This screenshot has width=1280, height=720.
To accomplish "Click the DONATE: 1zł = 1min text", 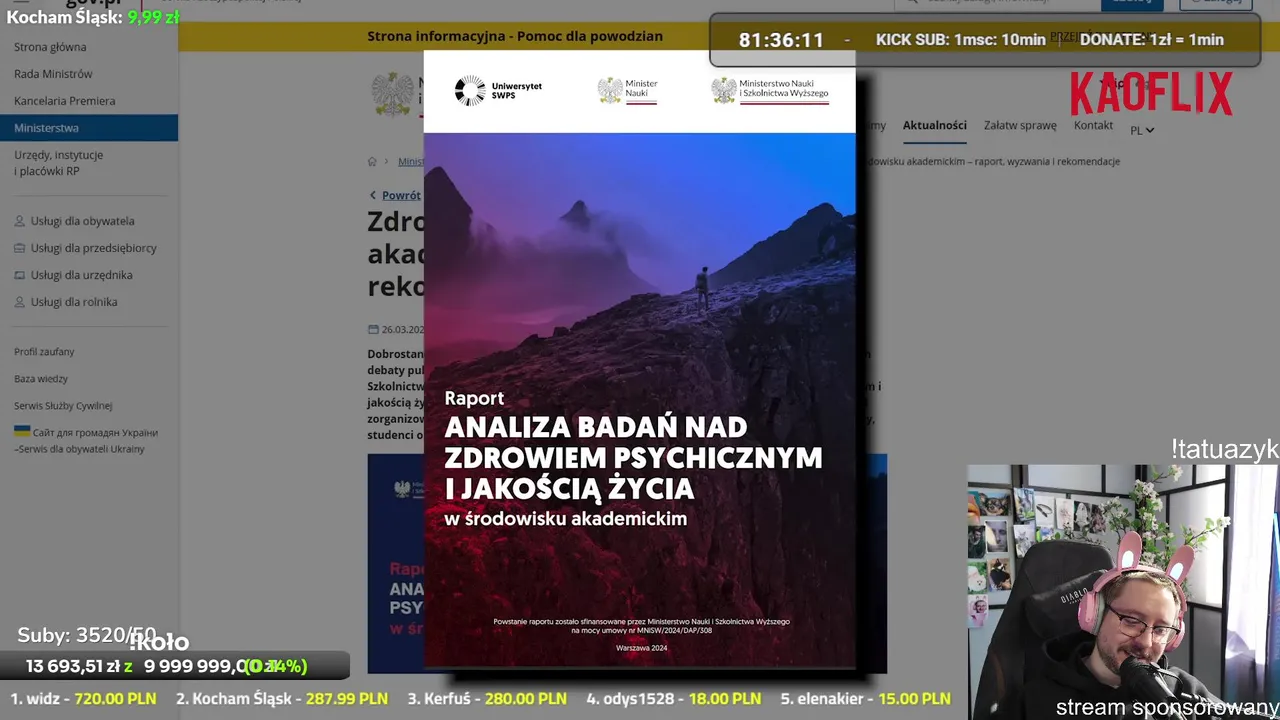I will click(1151, 40).
